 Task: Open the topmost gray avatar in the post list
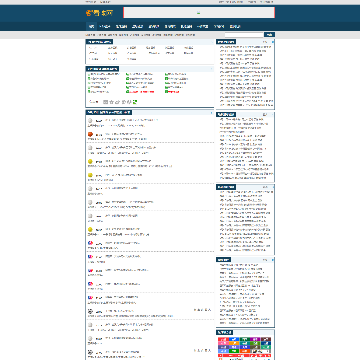point(90,121)
